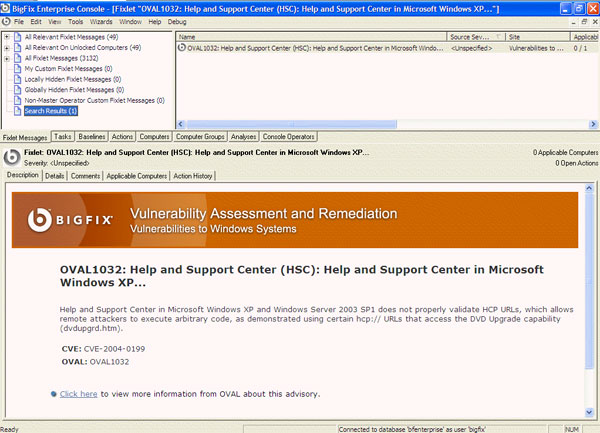Click the icon beside Globally Hidden Fixlet Messages
Viewport: 600px width, 433px height.
(17, 89)
